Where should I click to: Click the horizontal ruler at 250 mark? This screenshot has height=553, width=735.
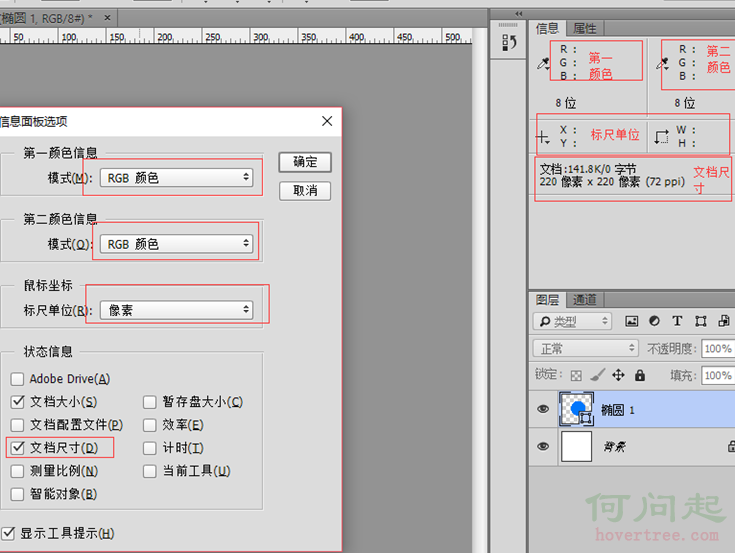[213, 37]
